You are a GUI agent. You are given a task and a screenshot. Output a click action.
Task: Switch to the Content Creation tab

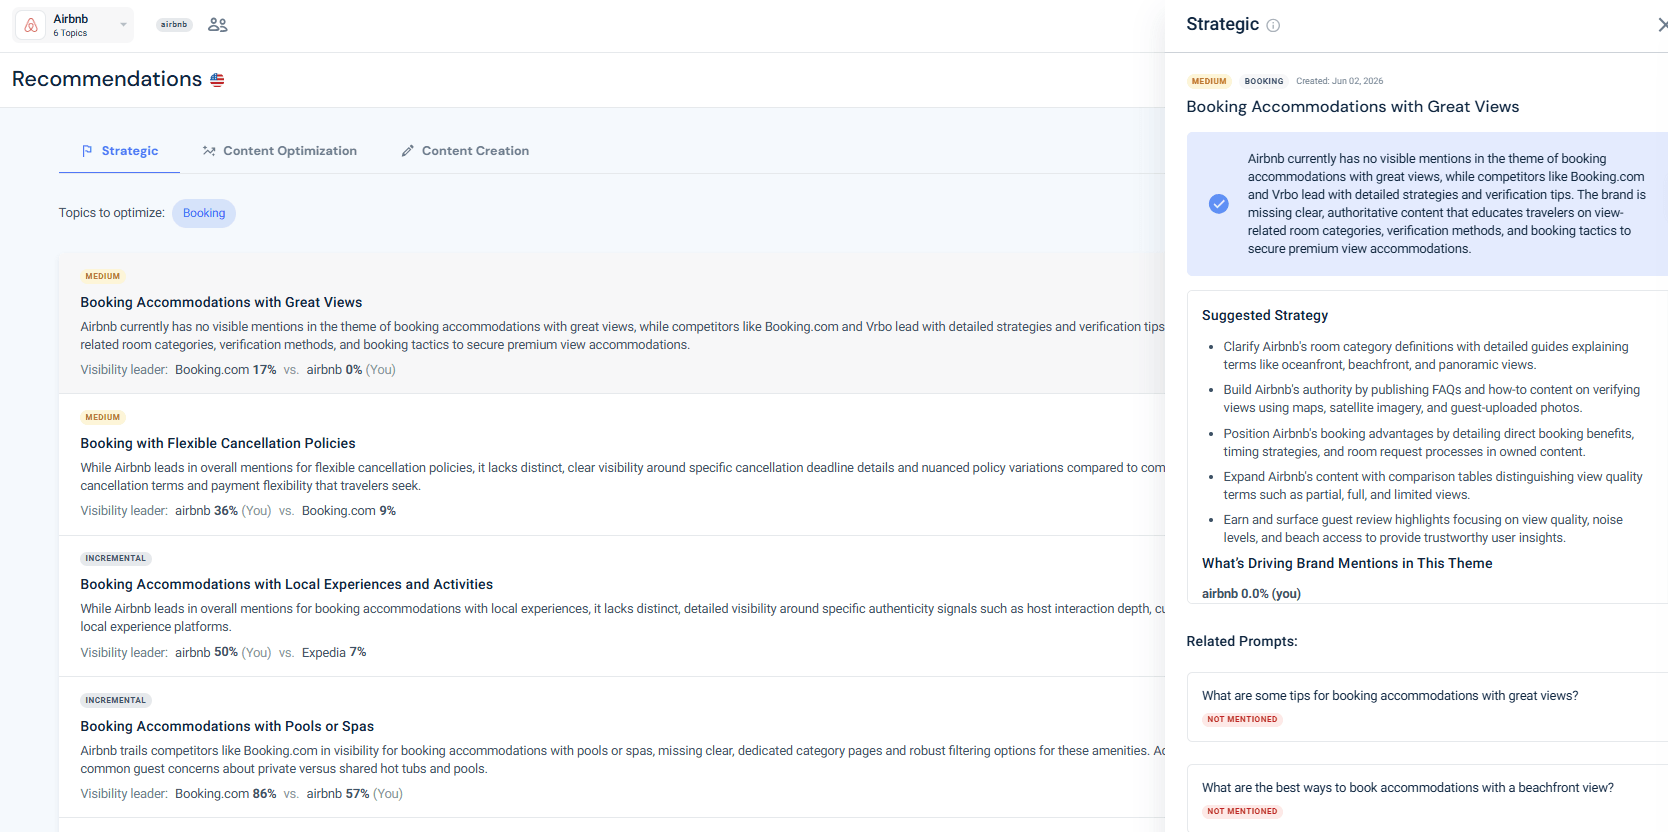point(465,151)
